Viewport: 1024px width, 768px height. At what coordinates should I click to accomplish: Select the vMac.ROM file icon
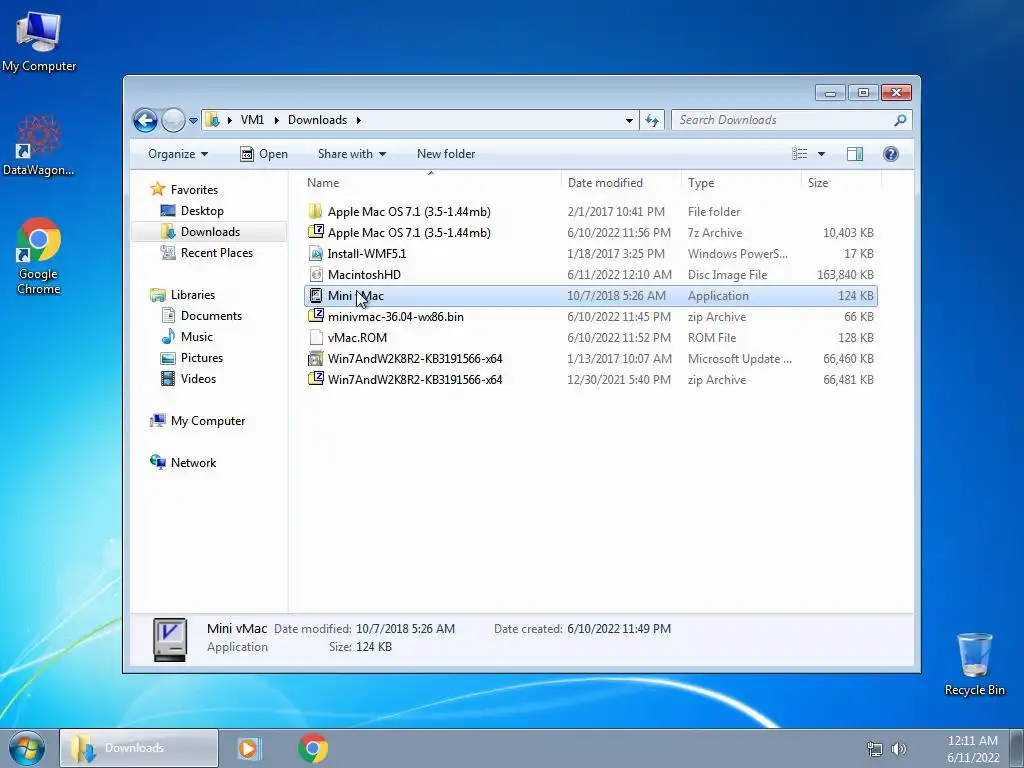point(316,338)
